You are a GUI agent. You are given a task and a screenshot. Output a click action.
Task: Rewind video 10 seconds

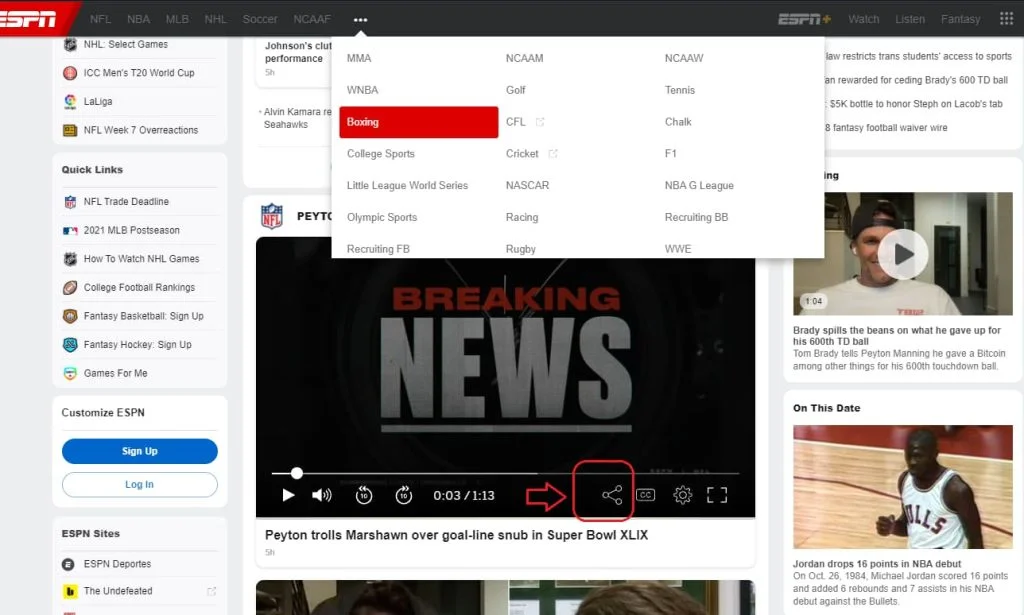pos(364,496)
